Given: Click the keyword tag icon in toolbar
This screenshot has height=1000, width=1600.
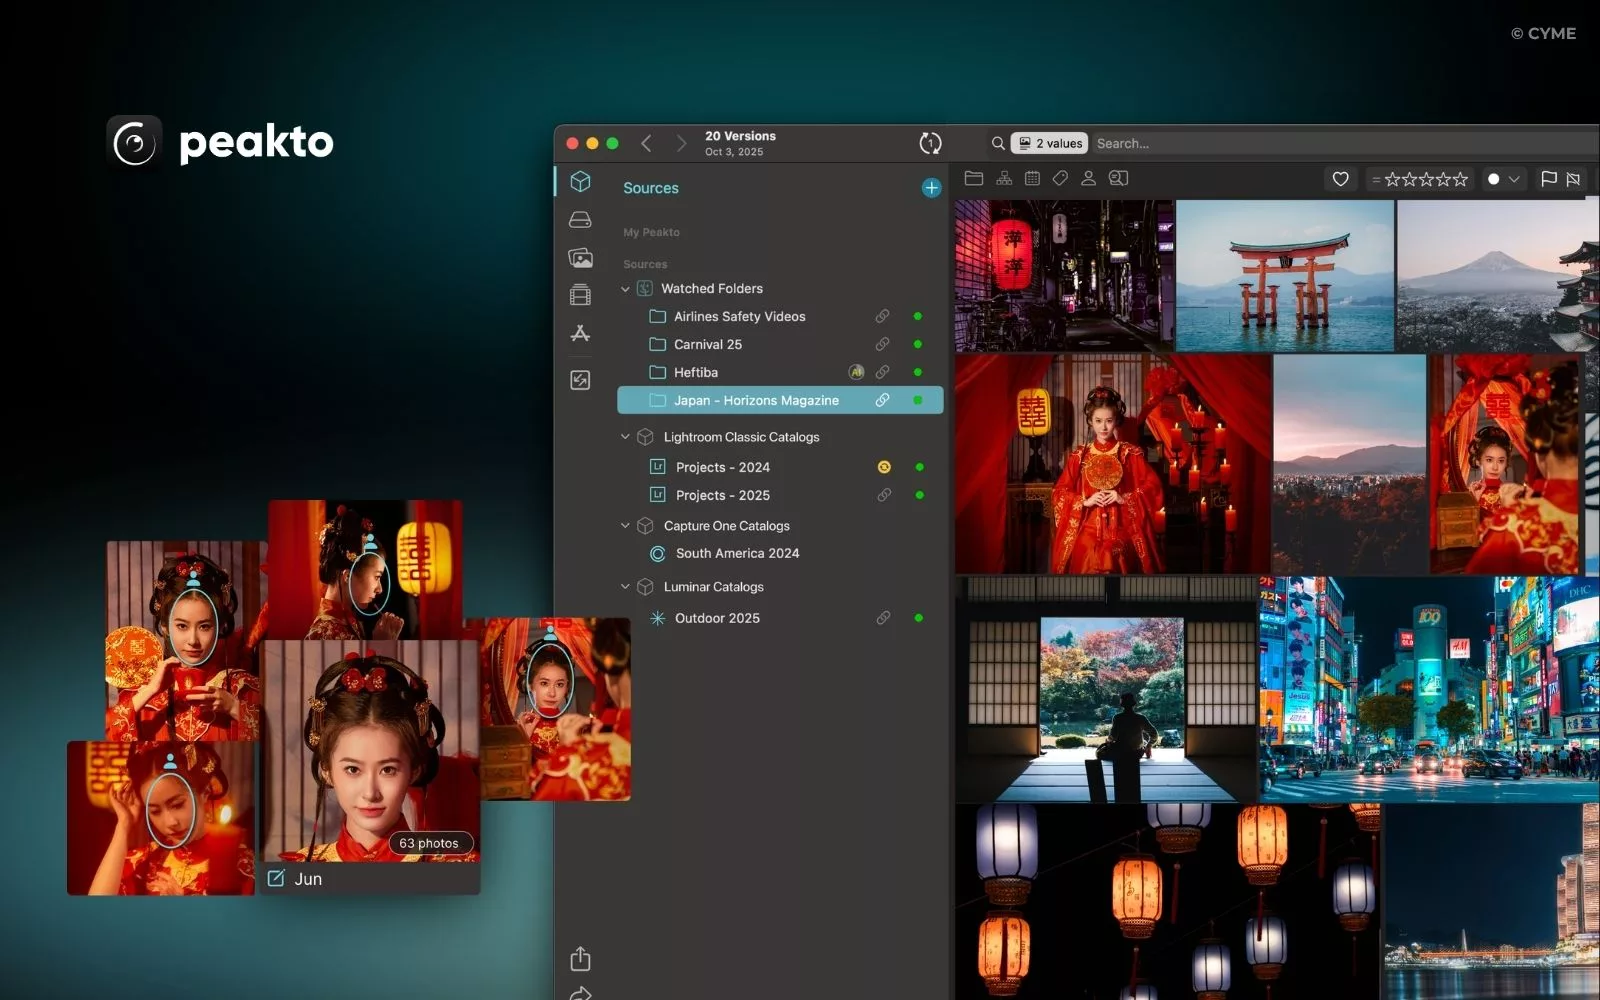Looking at the screenshot, I should (1060, 179).
